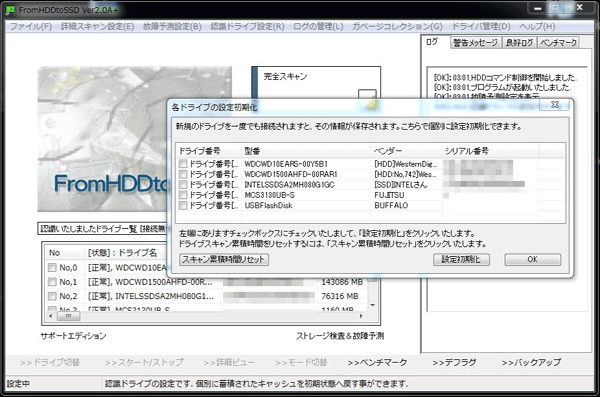Sort by 型番 column header

click(x=306, y=151)
